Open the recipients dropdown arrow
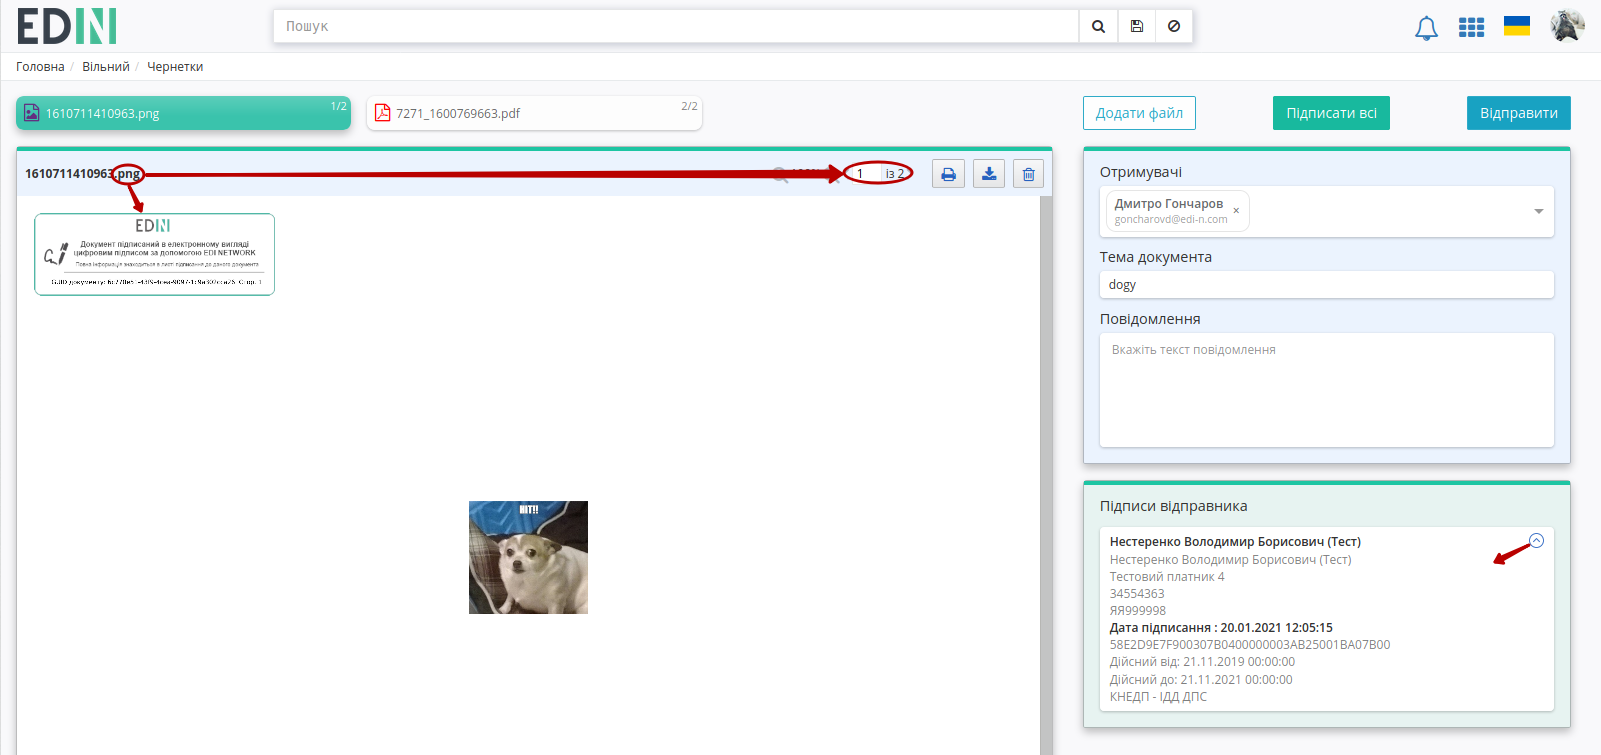Viewport: 1601px width, 755px height. [x=1538, y=211]
